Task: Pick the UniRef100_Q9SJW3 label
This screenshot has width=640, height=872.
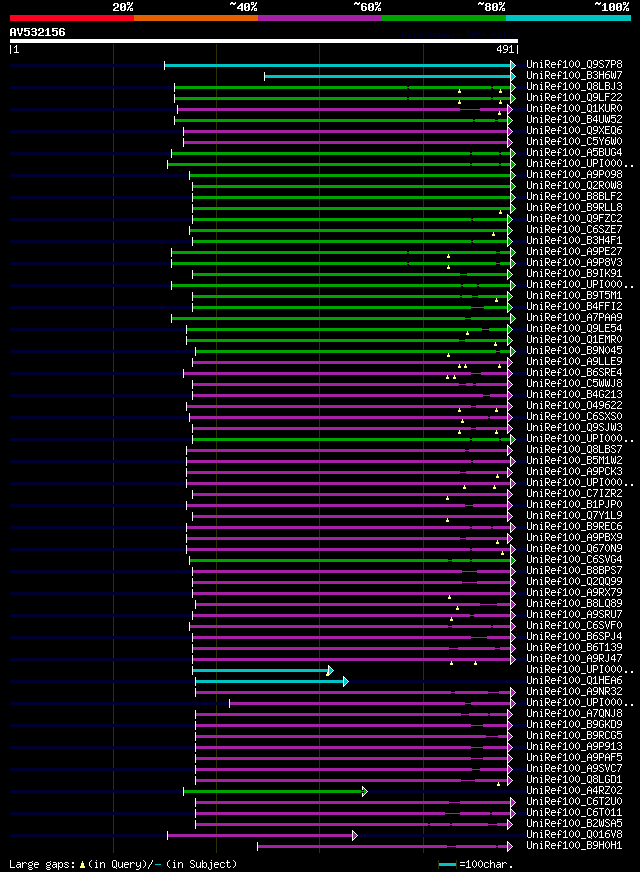Action: point(574,428)
